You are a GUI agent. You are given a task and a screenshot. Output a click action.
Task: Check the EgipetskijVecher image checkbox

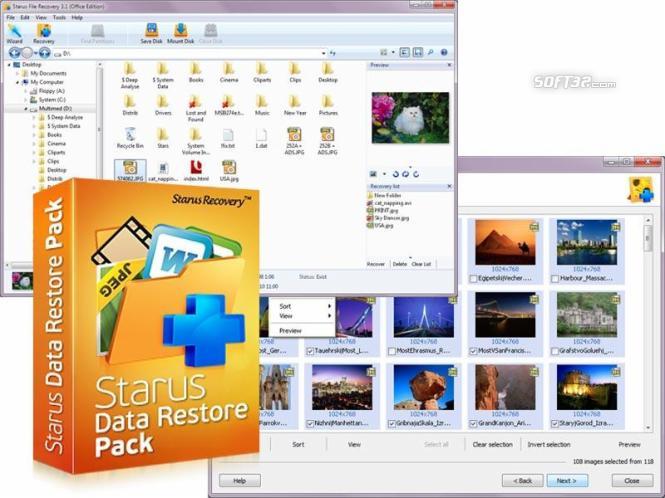point(474,279)
